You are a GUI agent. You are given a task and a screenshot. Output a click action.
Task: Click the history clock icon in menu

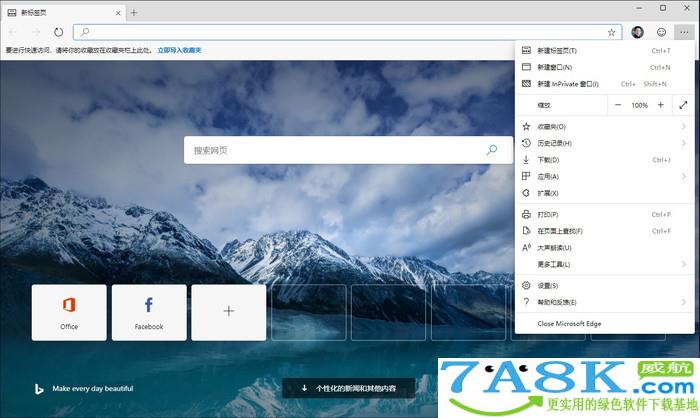click(x=526, y=143)
